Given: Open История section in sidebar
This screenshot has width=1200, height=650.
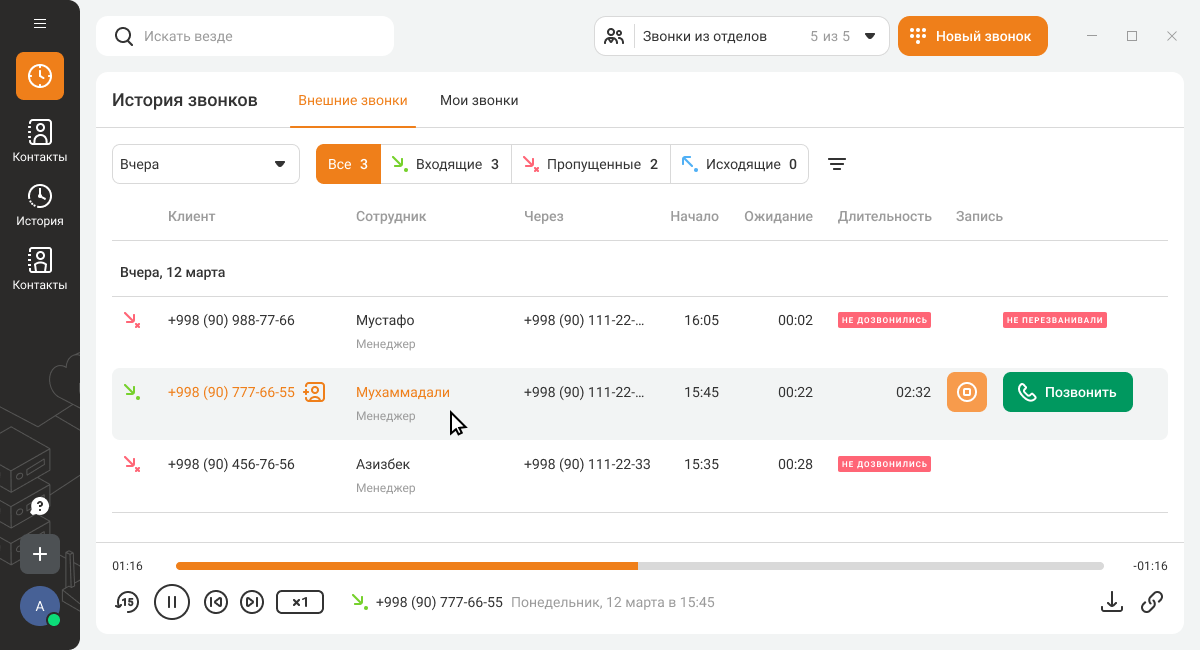Looking at the screenshot, I should [40, 205].
